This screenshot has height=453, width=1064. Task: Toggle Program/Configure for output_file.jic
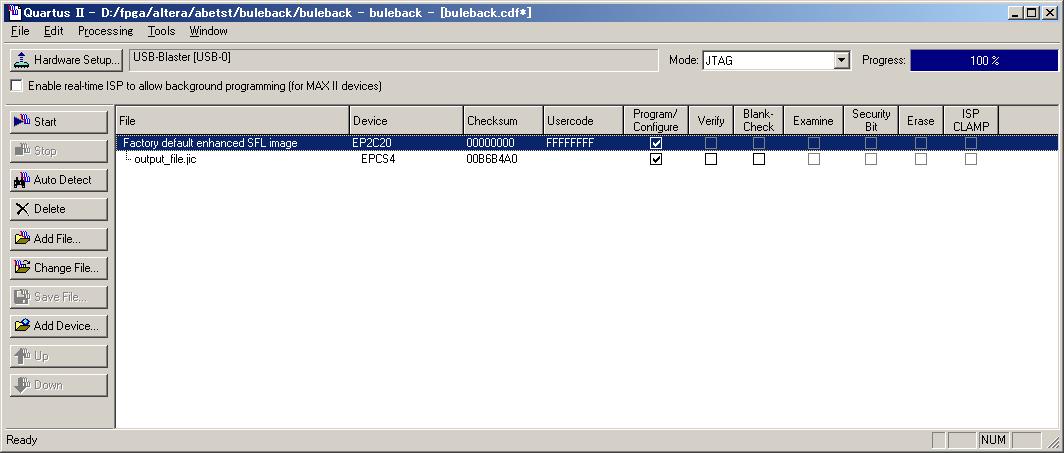point(656,159)
